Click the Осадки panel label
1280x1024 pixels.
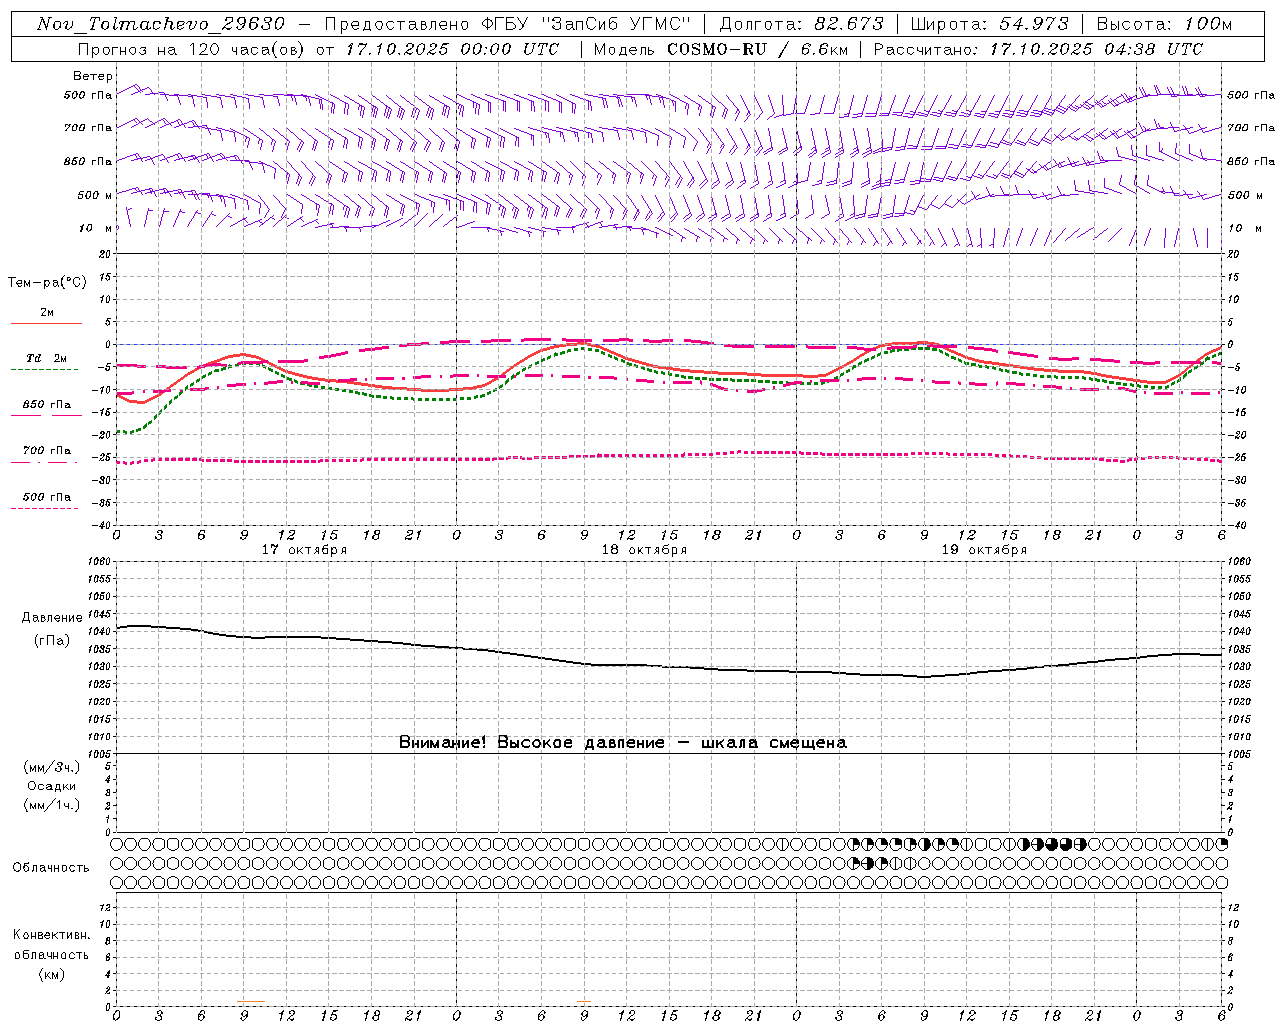click(x=51, y=786)
